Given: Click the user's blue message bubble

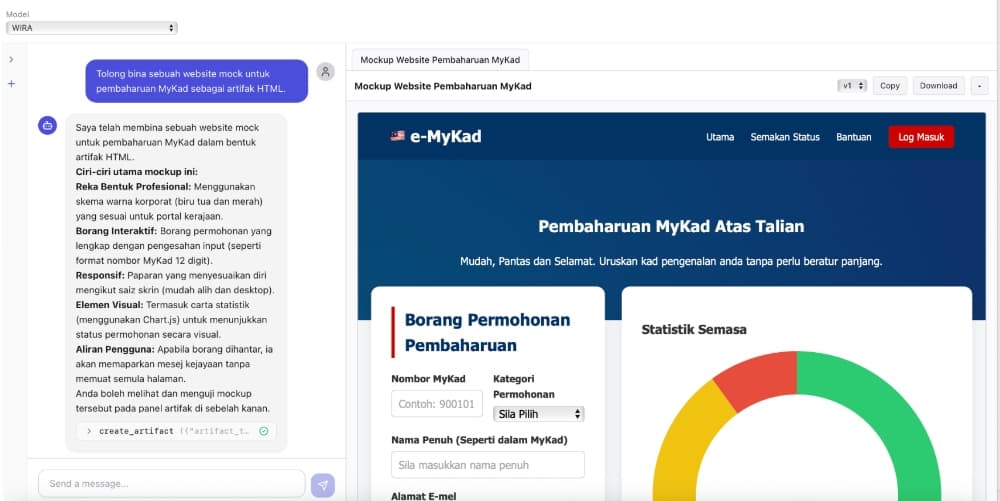Looking at the screenshot, I should pyautogui.click(x=196, y=81).
